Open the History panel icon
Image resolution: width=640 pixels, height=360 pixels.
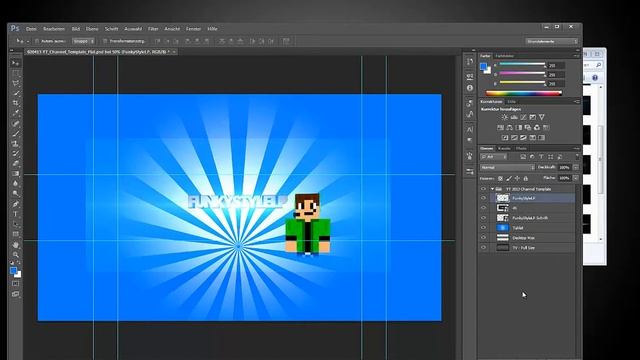[x=470, y=61]
